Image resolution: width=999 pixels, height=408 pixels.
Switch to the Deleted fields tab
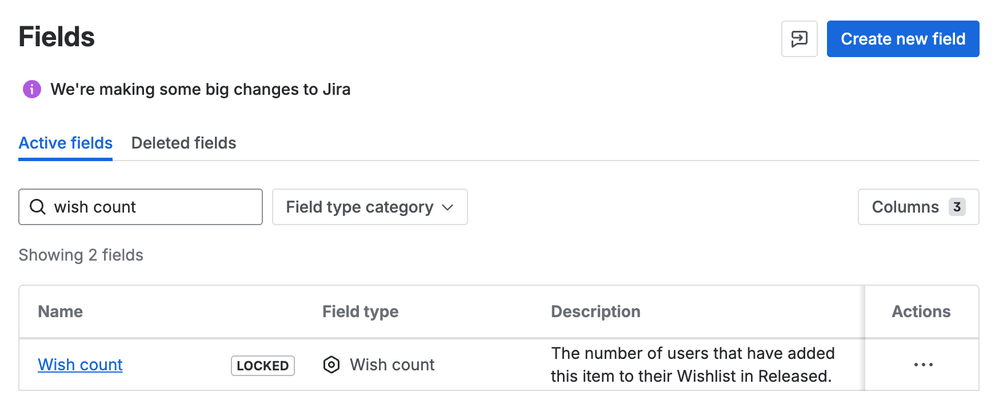tap(184, 143)
